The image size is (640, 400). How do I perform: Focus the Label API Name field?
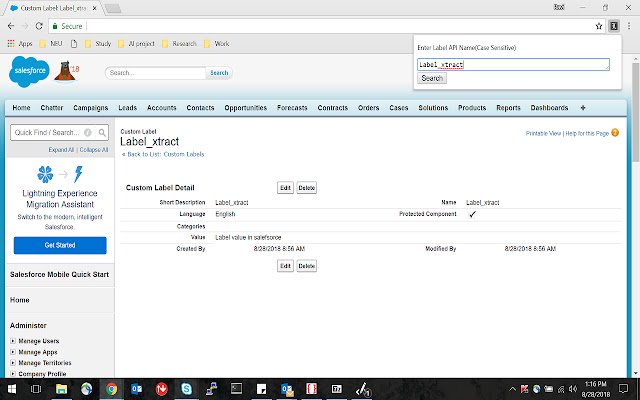coord(513,64)
